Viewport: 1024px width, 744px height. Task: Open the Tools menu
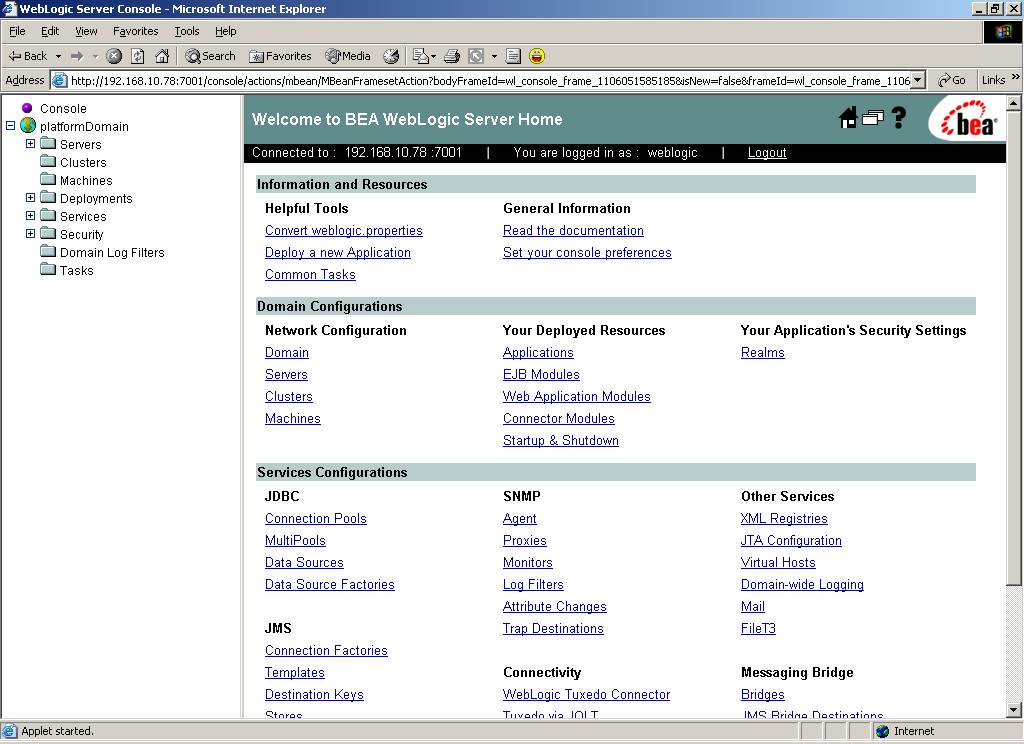(x=187, y=31)
